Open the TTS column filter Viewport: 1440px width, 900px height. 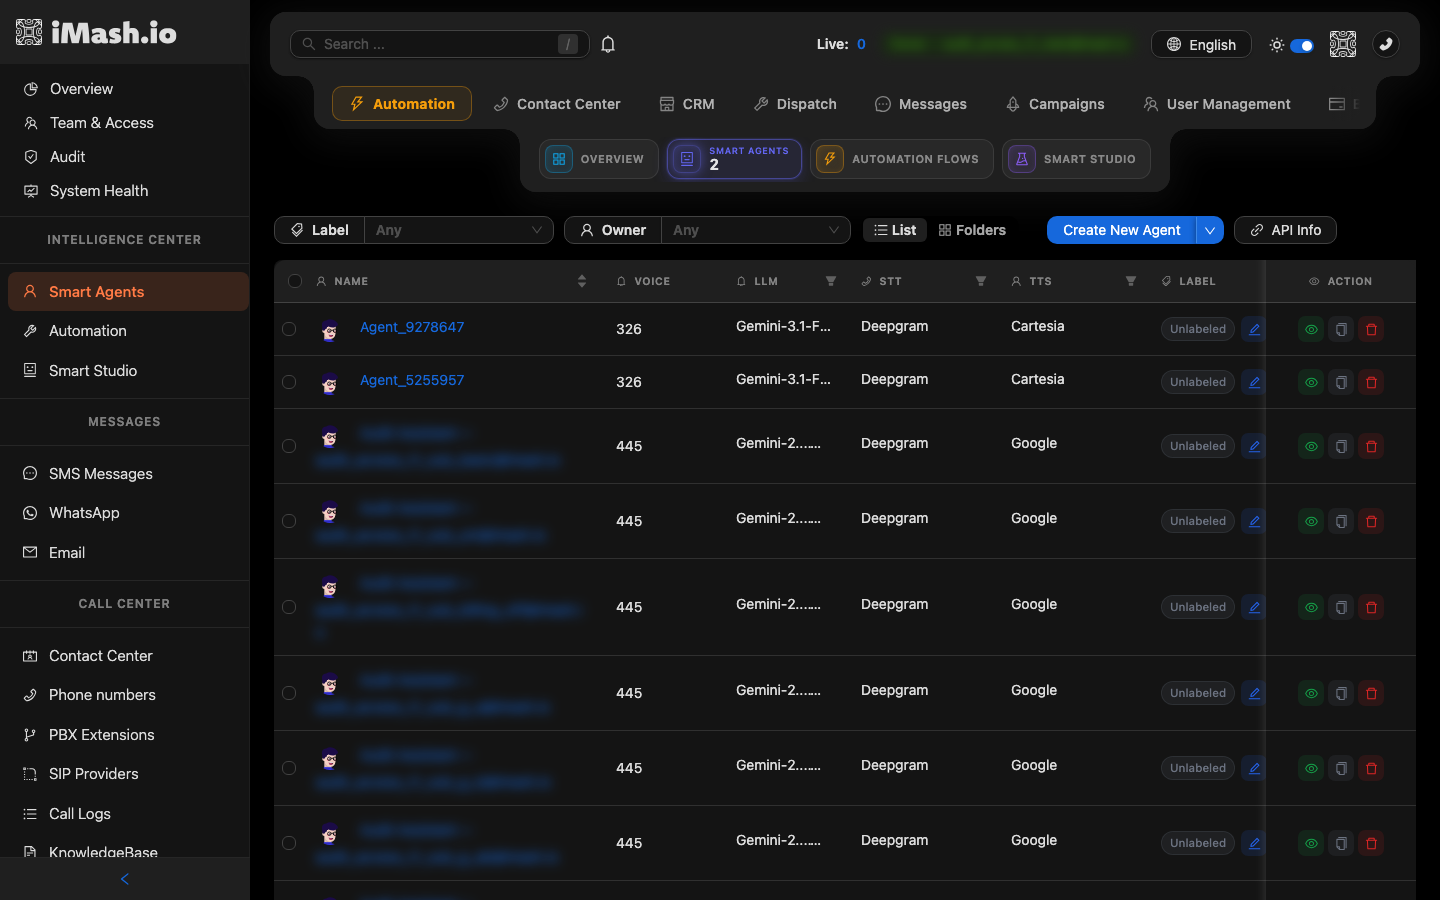[x=1131, y=281]
